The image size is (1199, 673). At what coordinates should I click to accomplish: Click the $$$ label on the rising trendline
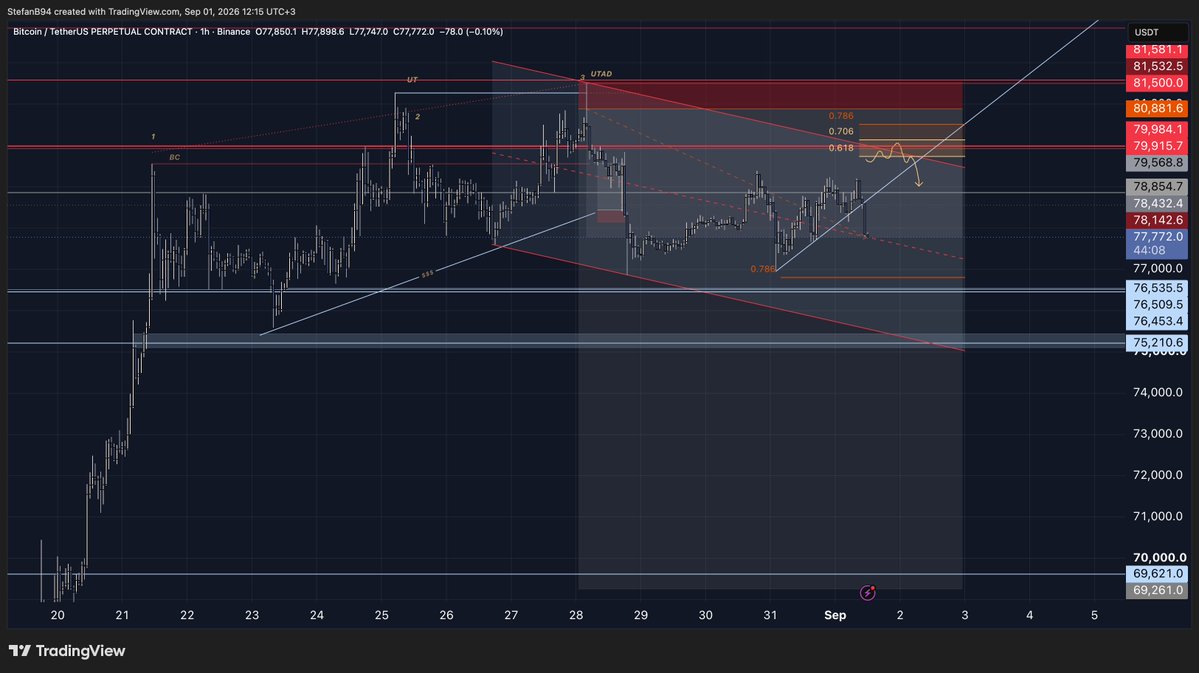(x=427, y=274)
